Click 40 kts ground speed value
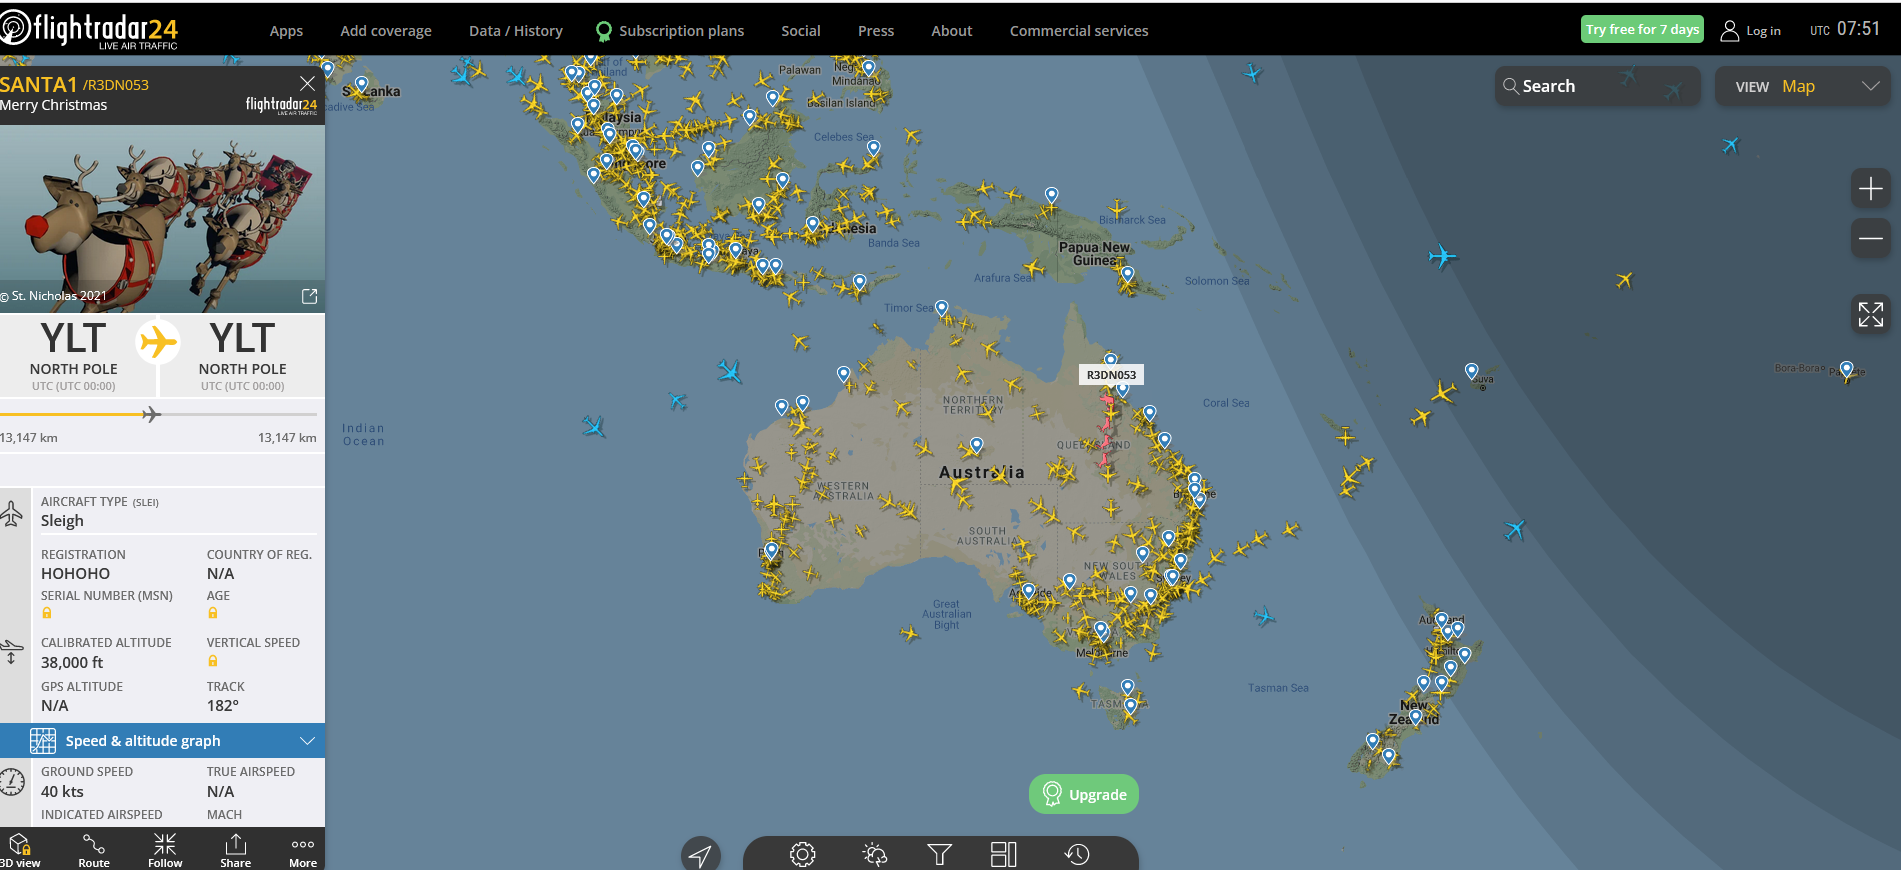 [x=62, y=792]
